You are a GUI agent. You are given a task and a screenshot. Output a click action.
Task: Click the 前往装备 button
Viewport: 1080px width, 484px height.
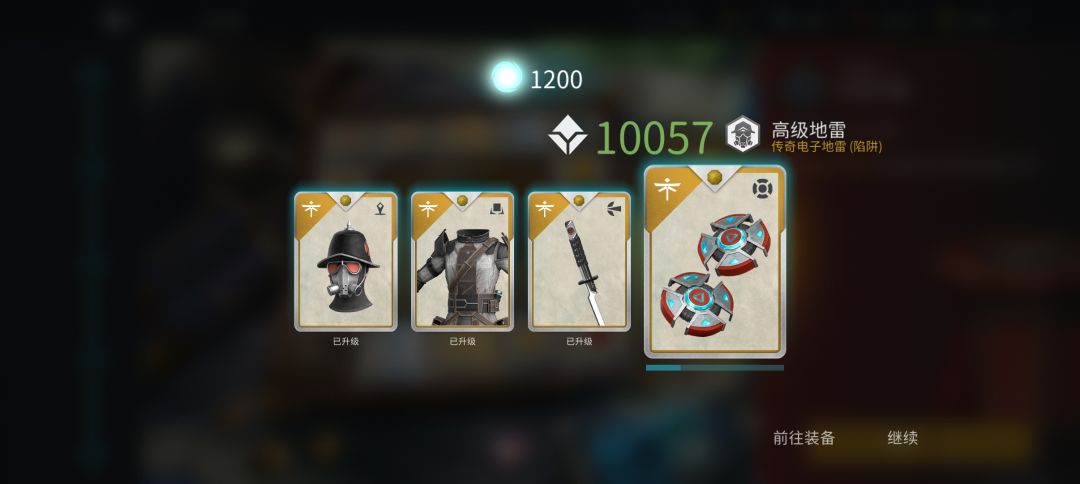(x=804, y=438)
